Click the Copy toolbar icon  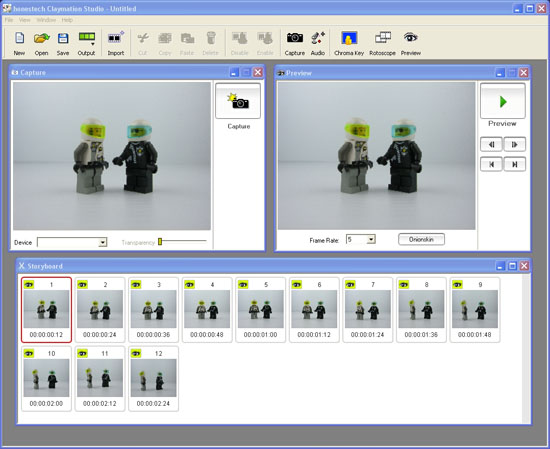click(x=165, y=38)
